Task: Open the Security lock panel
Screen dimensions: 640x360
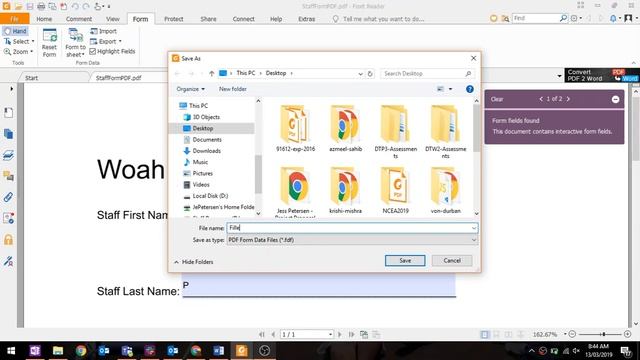Action: (8, 240)
